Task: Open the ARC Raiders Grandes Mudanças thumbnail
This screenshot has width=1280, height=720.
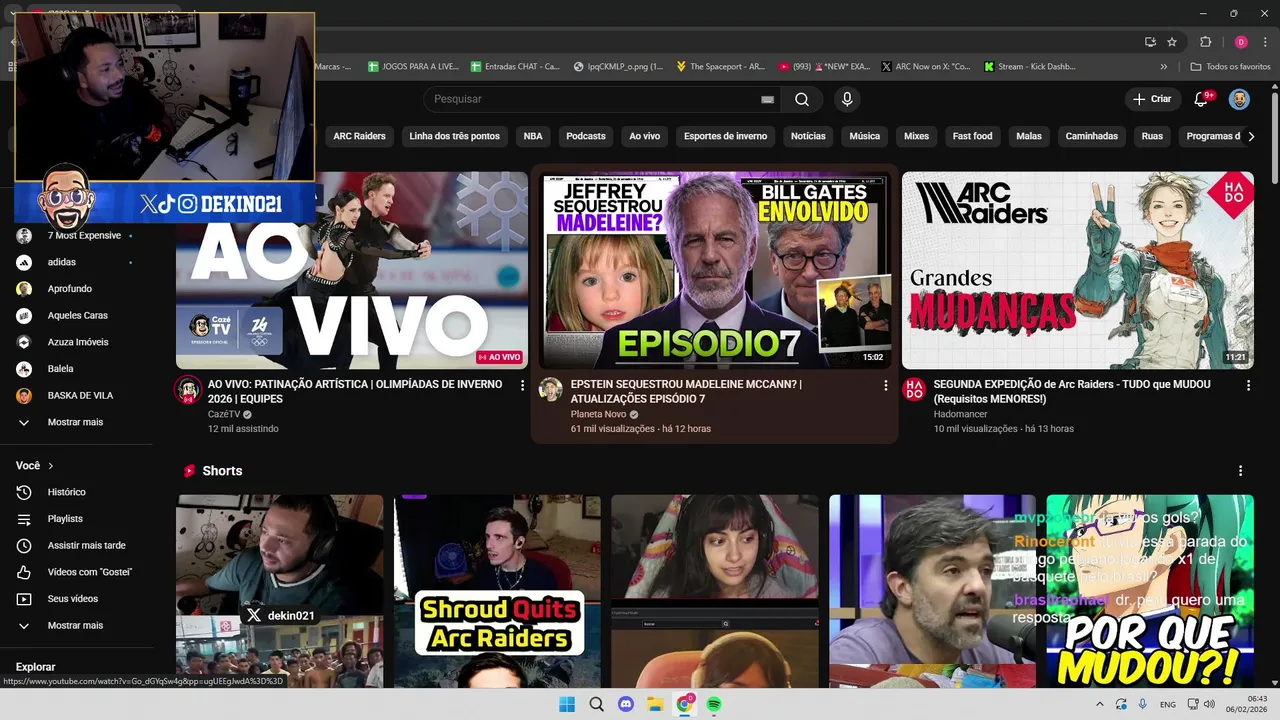Action: [x=1078, y=270]
